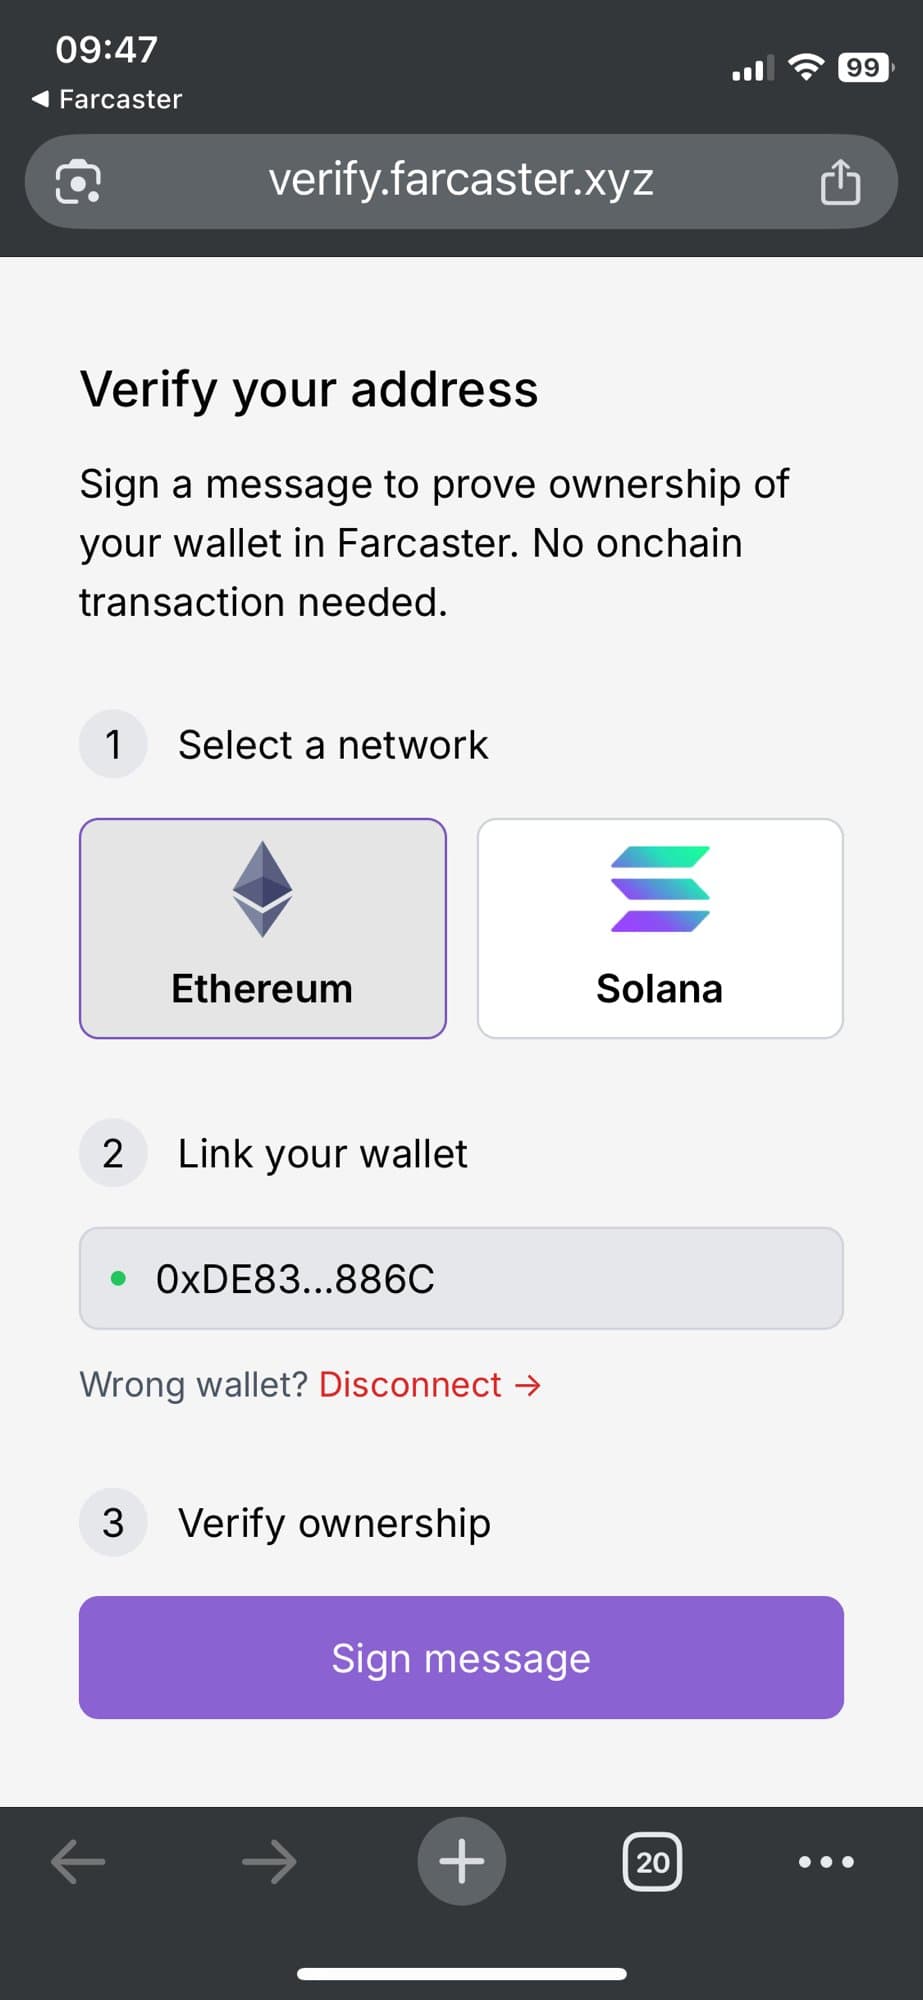Return to Farcaster via status bar link
The width and height of the screenshot is (923, 2000).
point(104,98)
